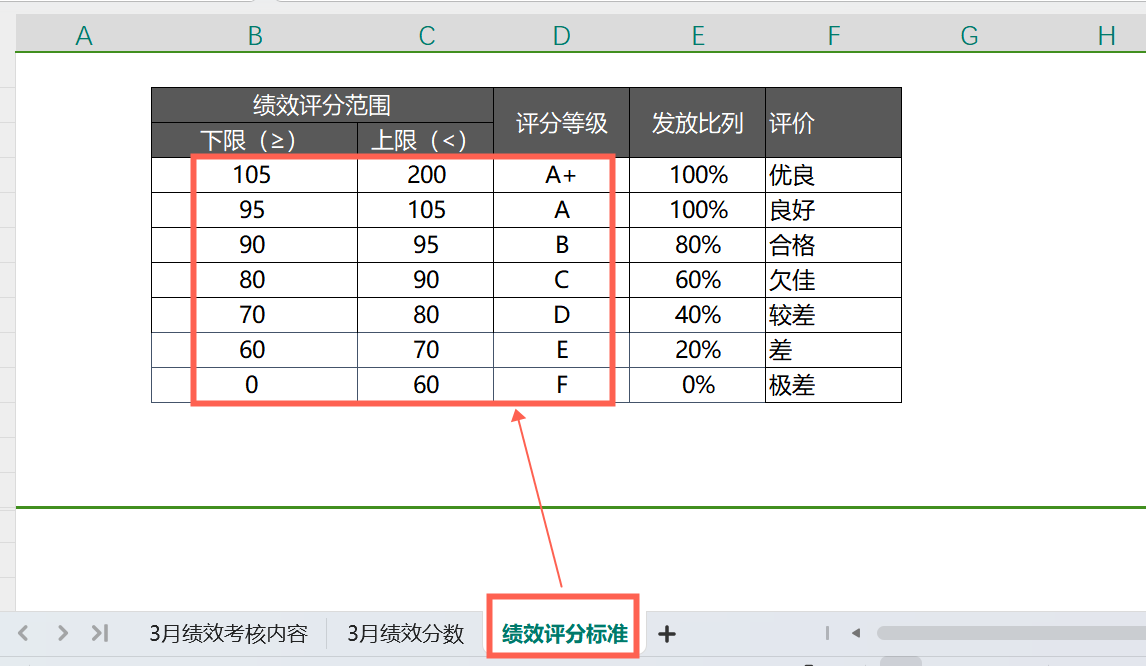Select column A header

coord(84,35)
